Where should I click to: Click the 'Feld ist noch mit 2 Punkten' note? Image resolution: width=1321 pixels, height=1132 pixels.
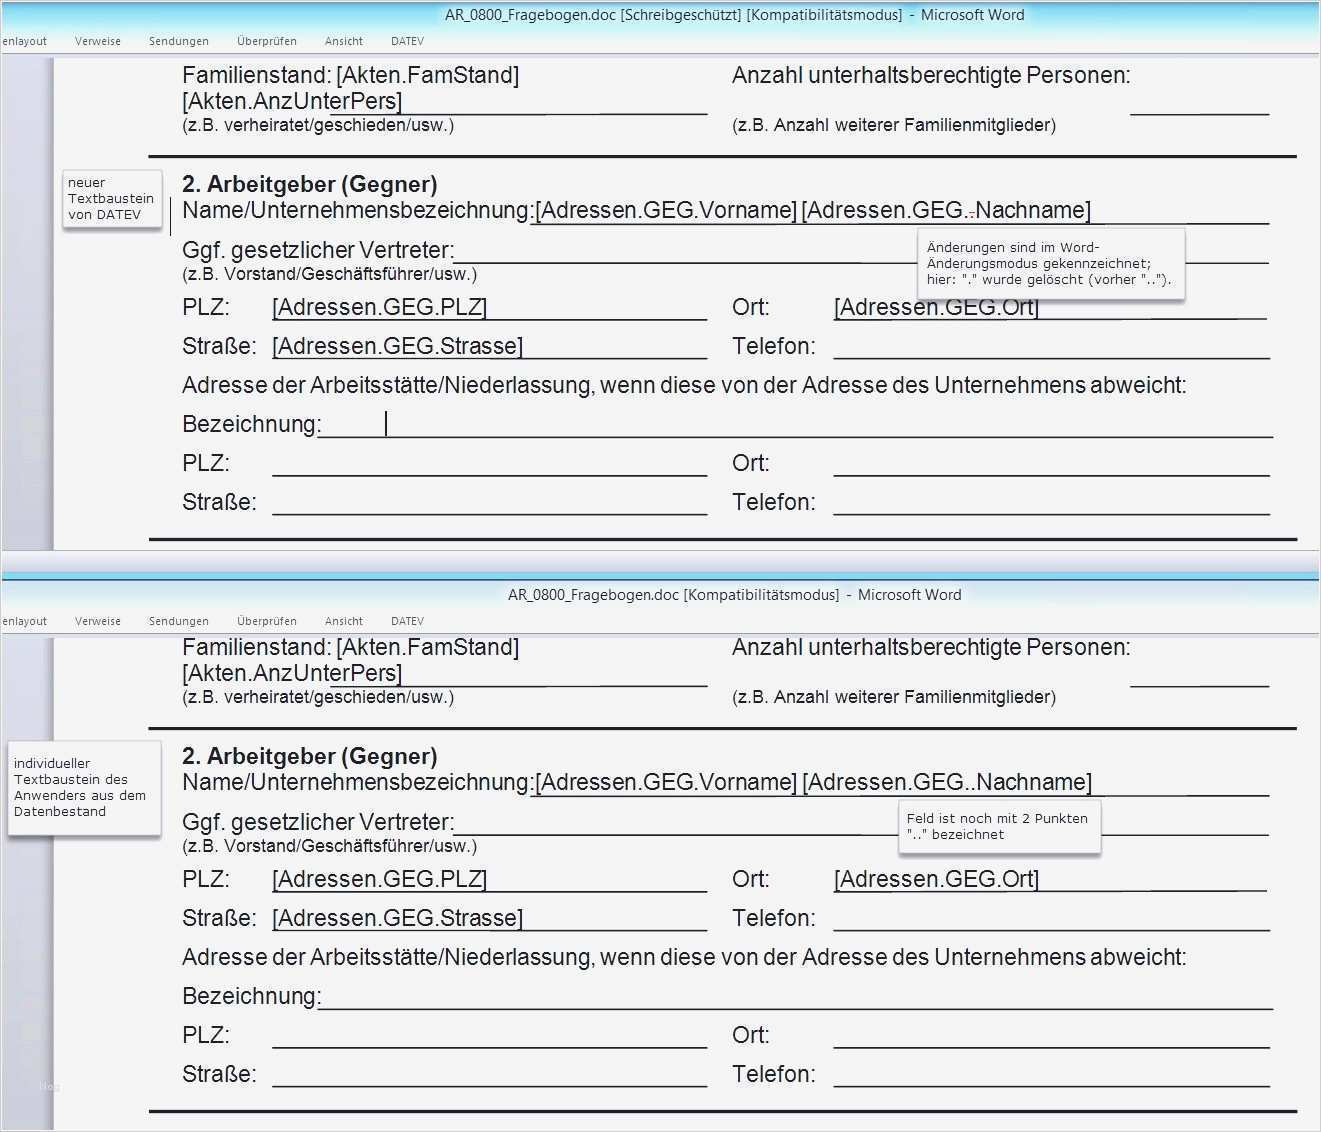click(999, 827)
